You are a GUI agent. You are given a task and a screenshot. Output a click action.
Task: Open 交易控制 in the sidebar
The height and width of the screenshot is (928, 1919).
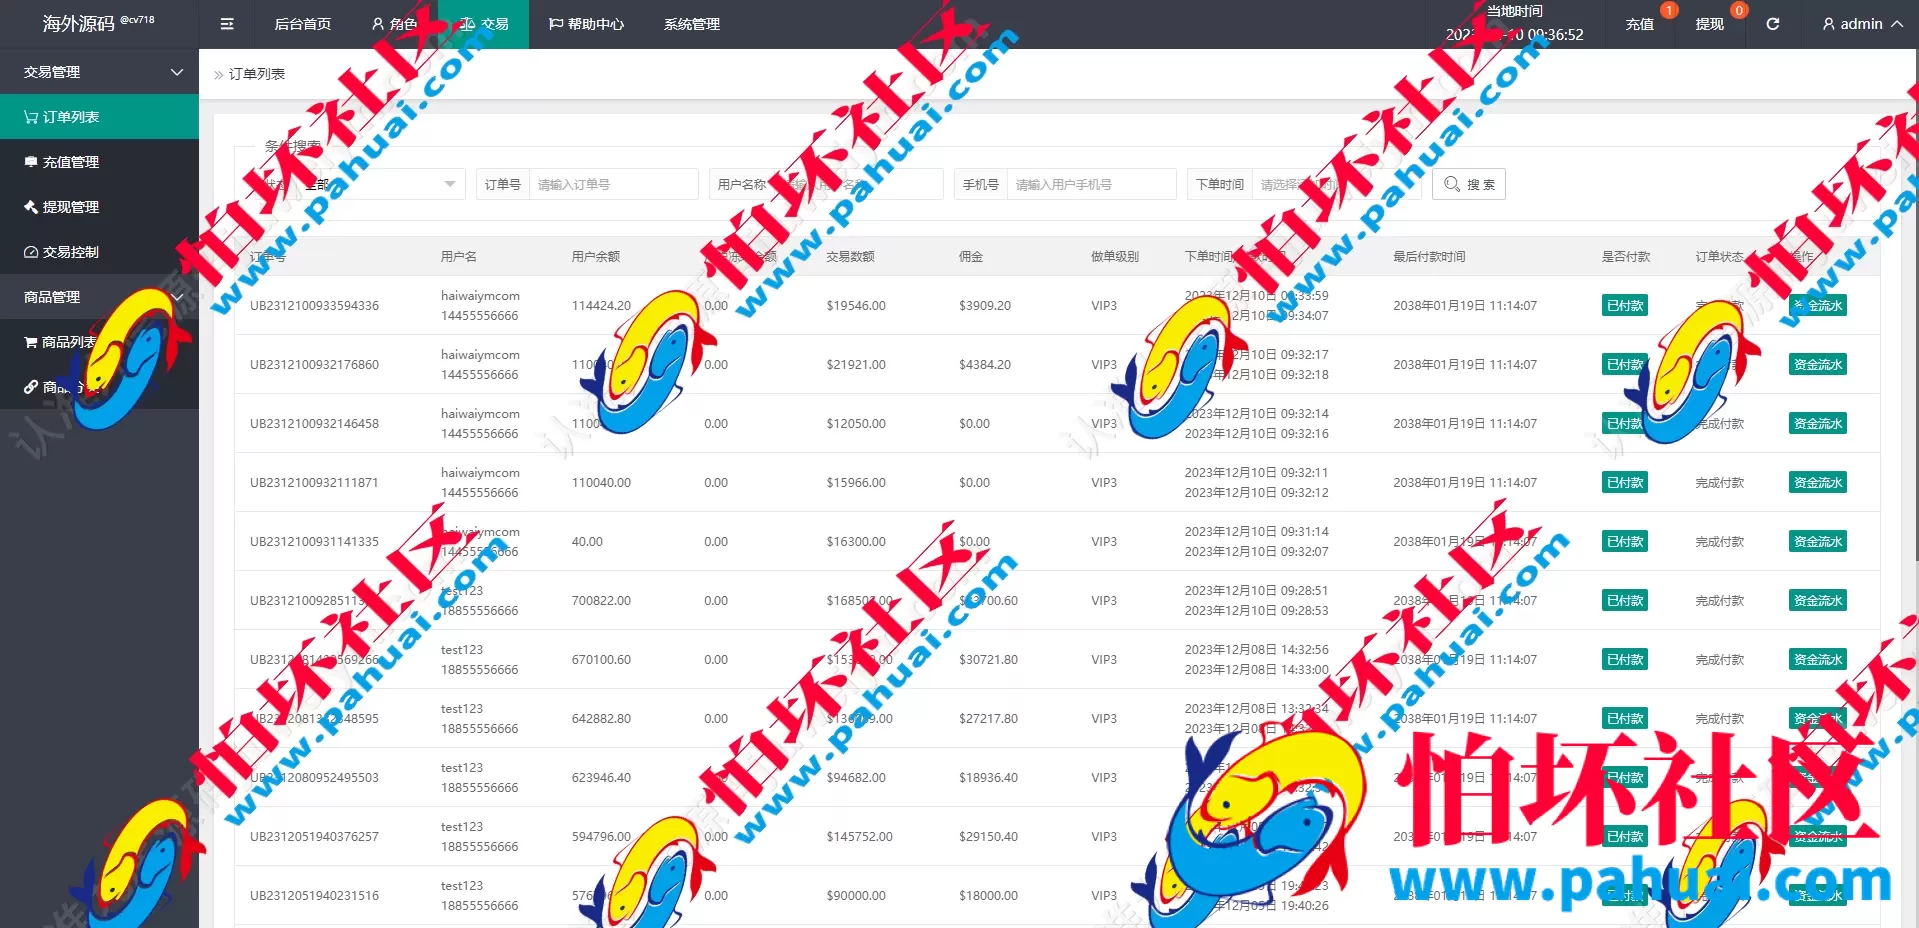pyautogui.click(x=70, y=252)
